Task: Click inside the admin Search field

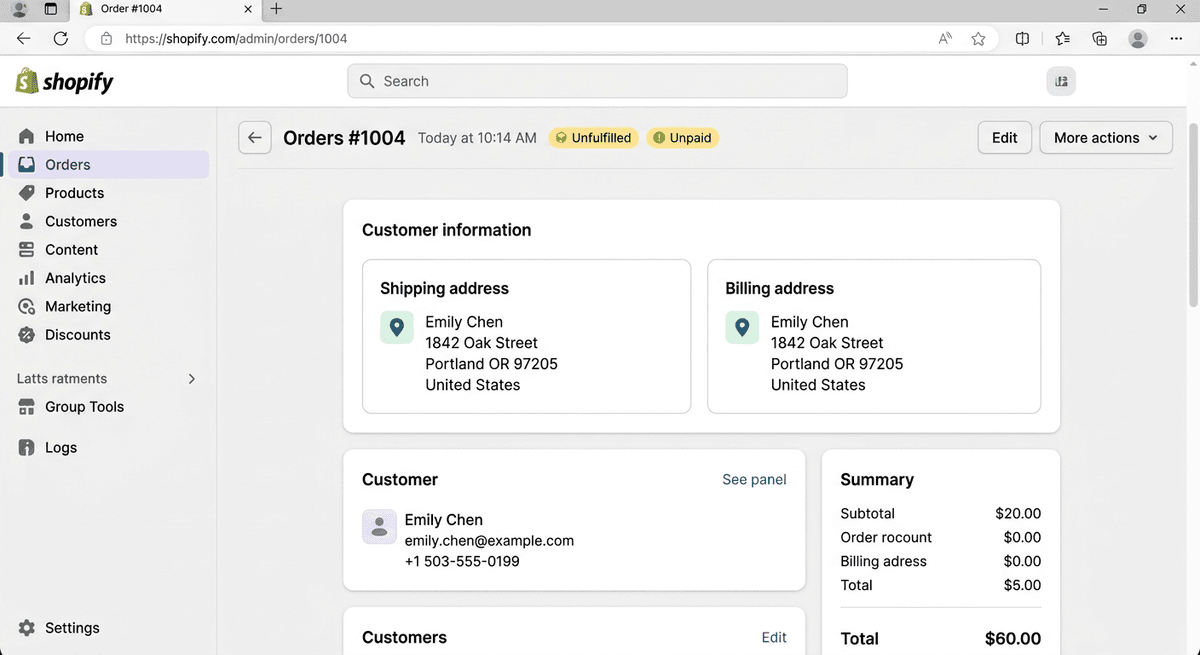Action: click(597, 81)
